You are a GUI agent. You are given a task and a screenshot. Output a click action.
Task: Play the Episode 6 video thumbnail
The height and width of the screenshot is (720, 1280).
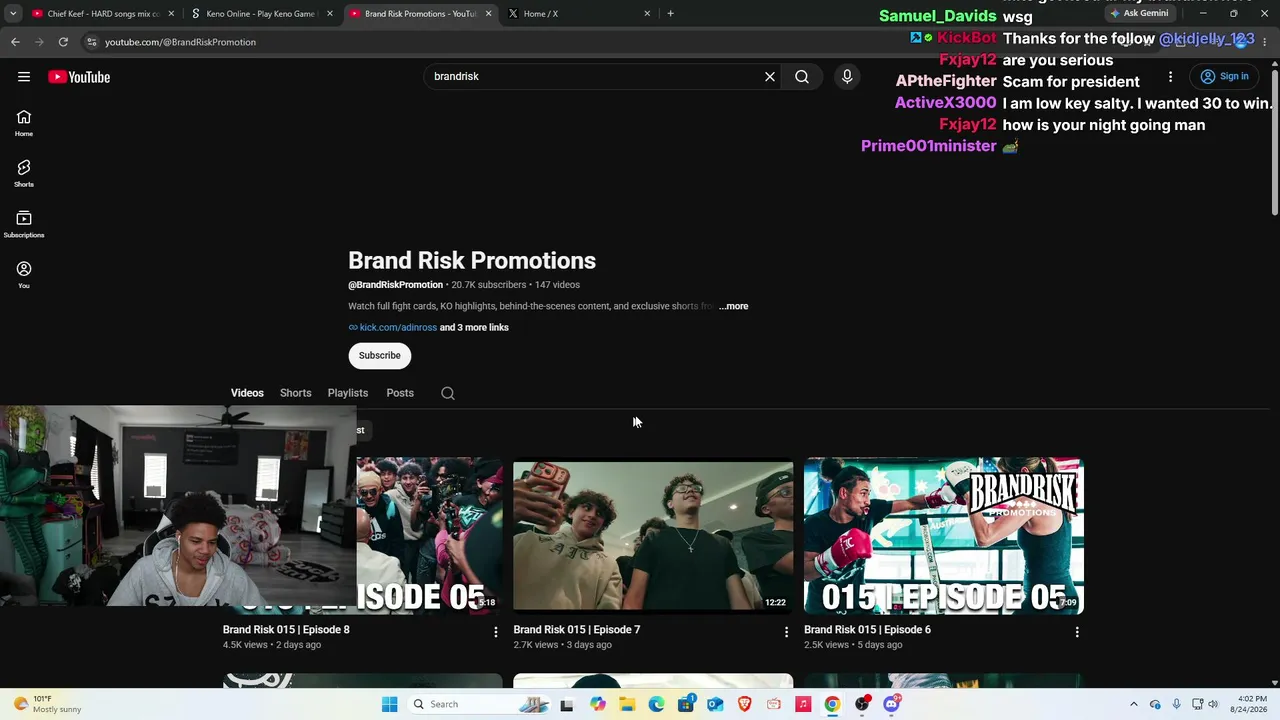944,535
